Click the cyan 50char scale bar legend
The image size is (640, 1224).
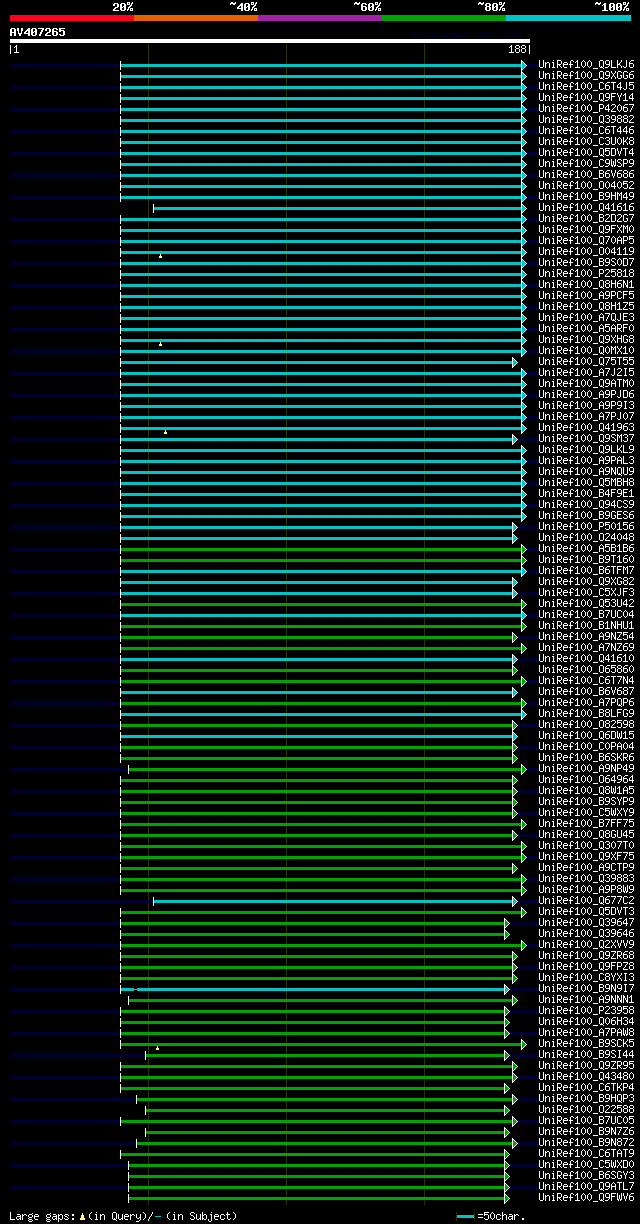466,1216
